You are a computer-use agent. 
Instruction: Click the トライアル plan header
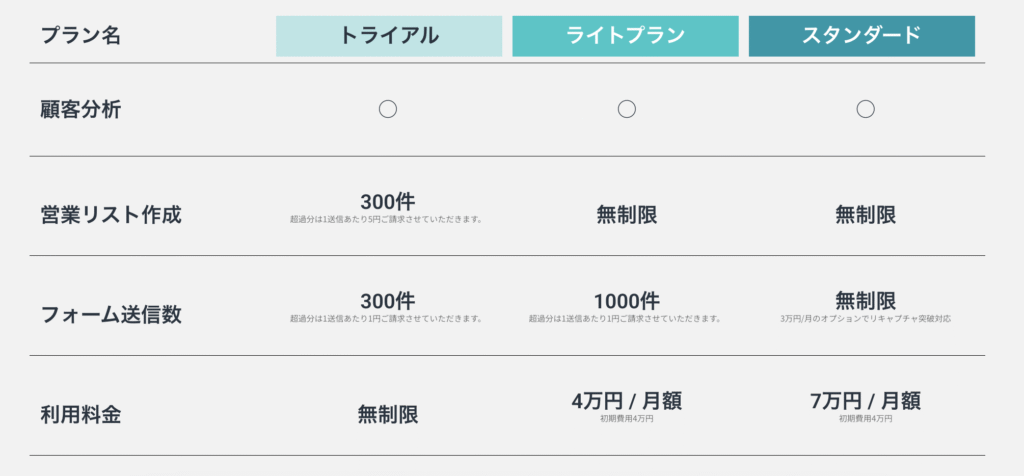(x=389, y=36)
